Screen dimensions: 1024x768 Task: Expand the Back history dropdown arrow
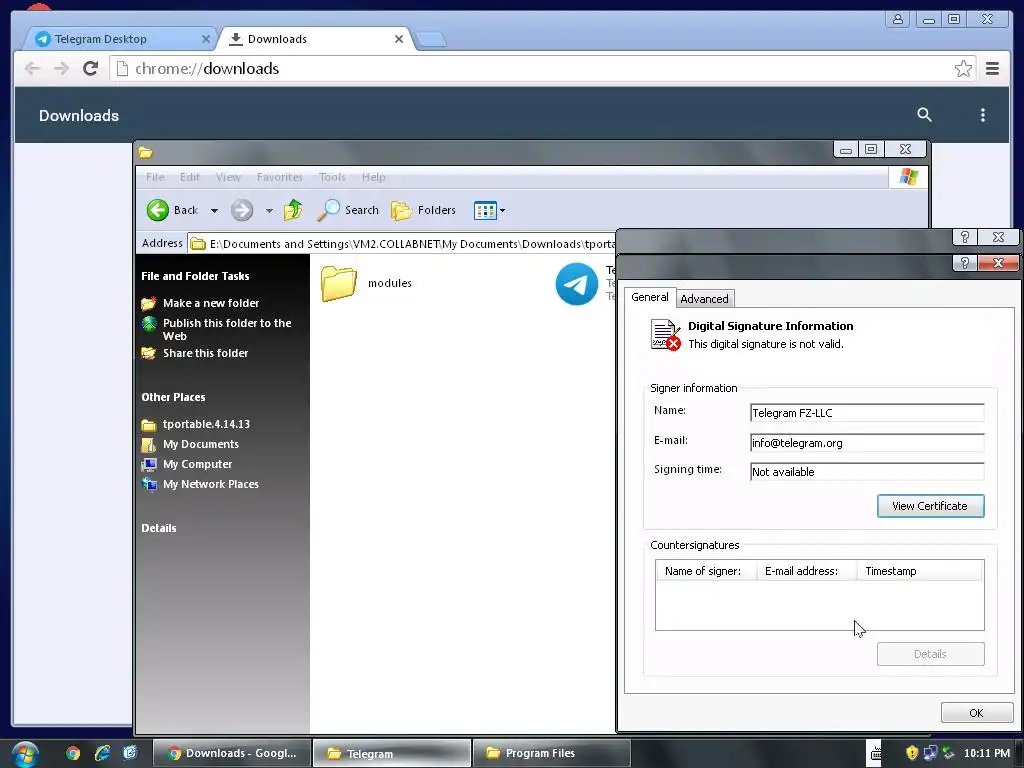(x=214, y=211)
